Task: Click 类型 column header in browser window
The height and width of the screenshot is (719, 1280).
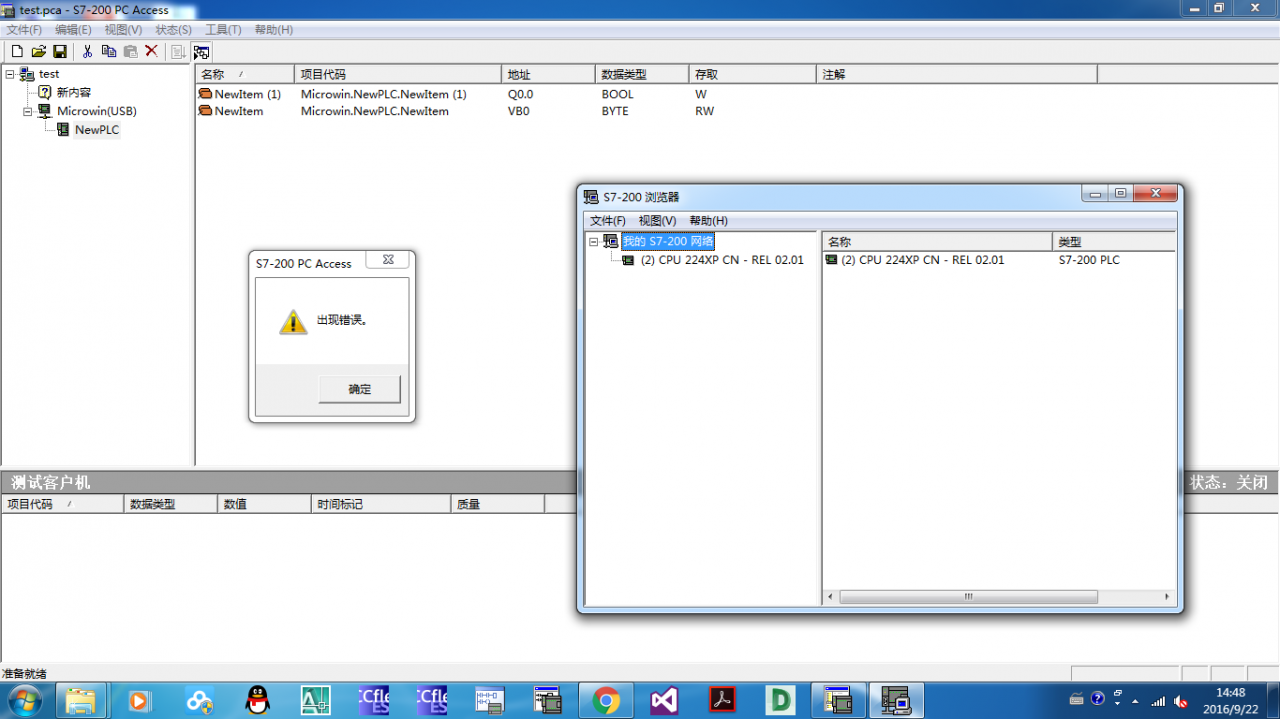Action: click(x=1114, y=242)
